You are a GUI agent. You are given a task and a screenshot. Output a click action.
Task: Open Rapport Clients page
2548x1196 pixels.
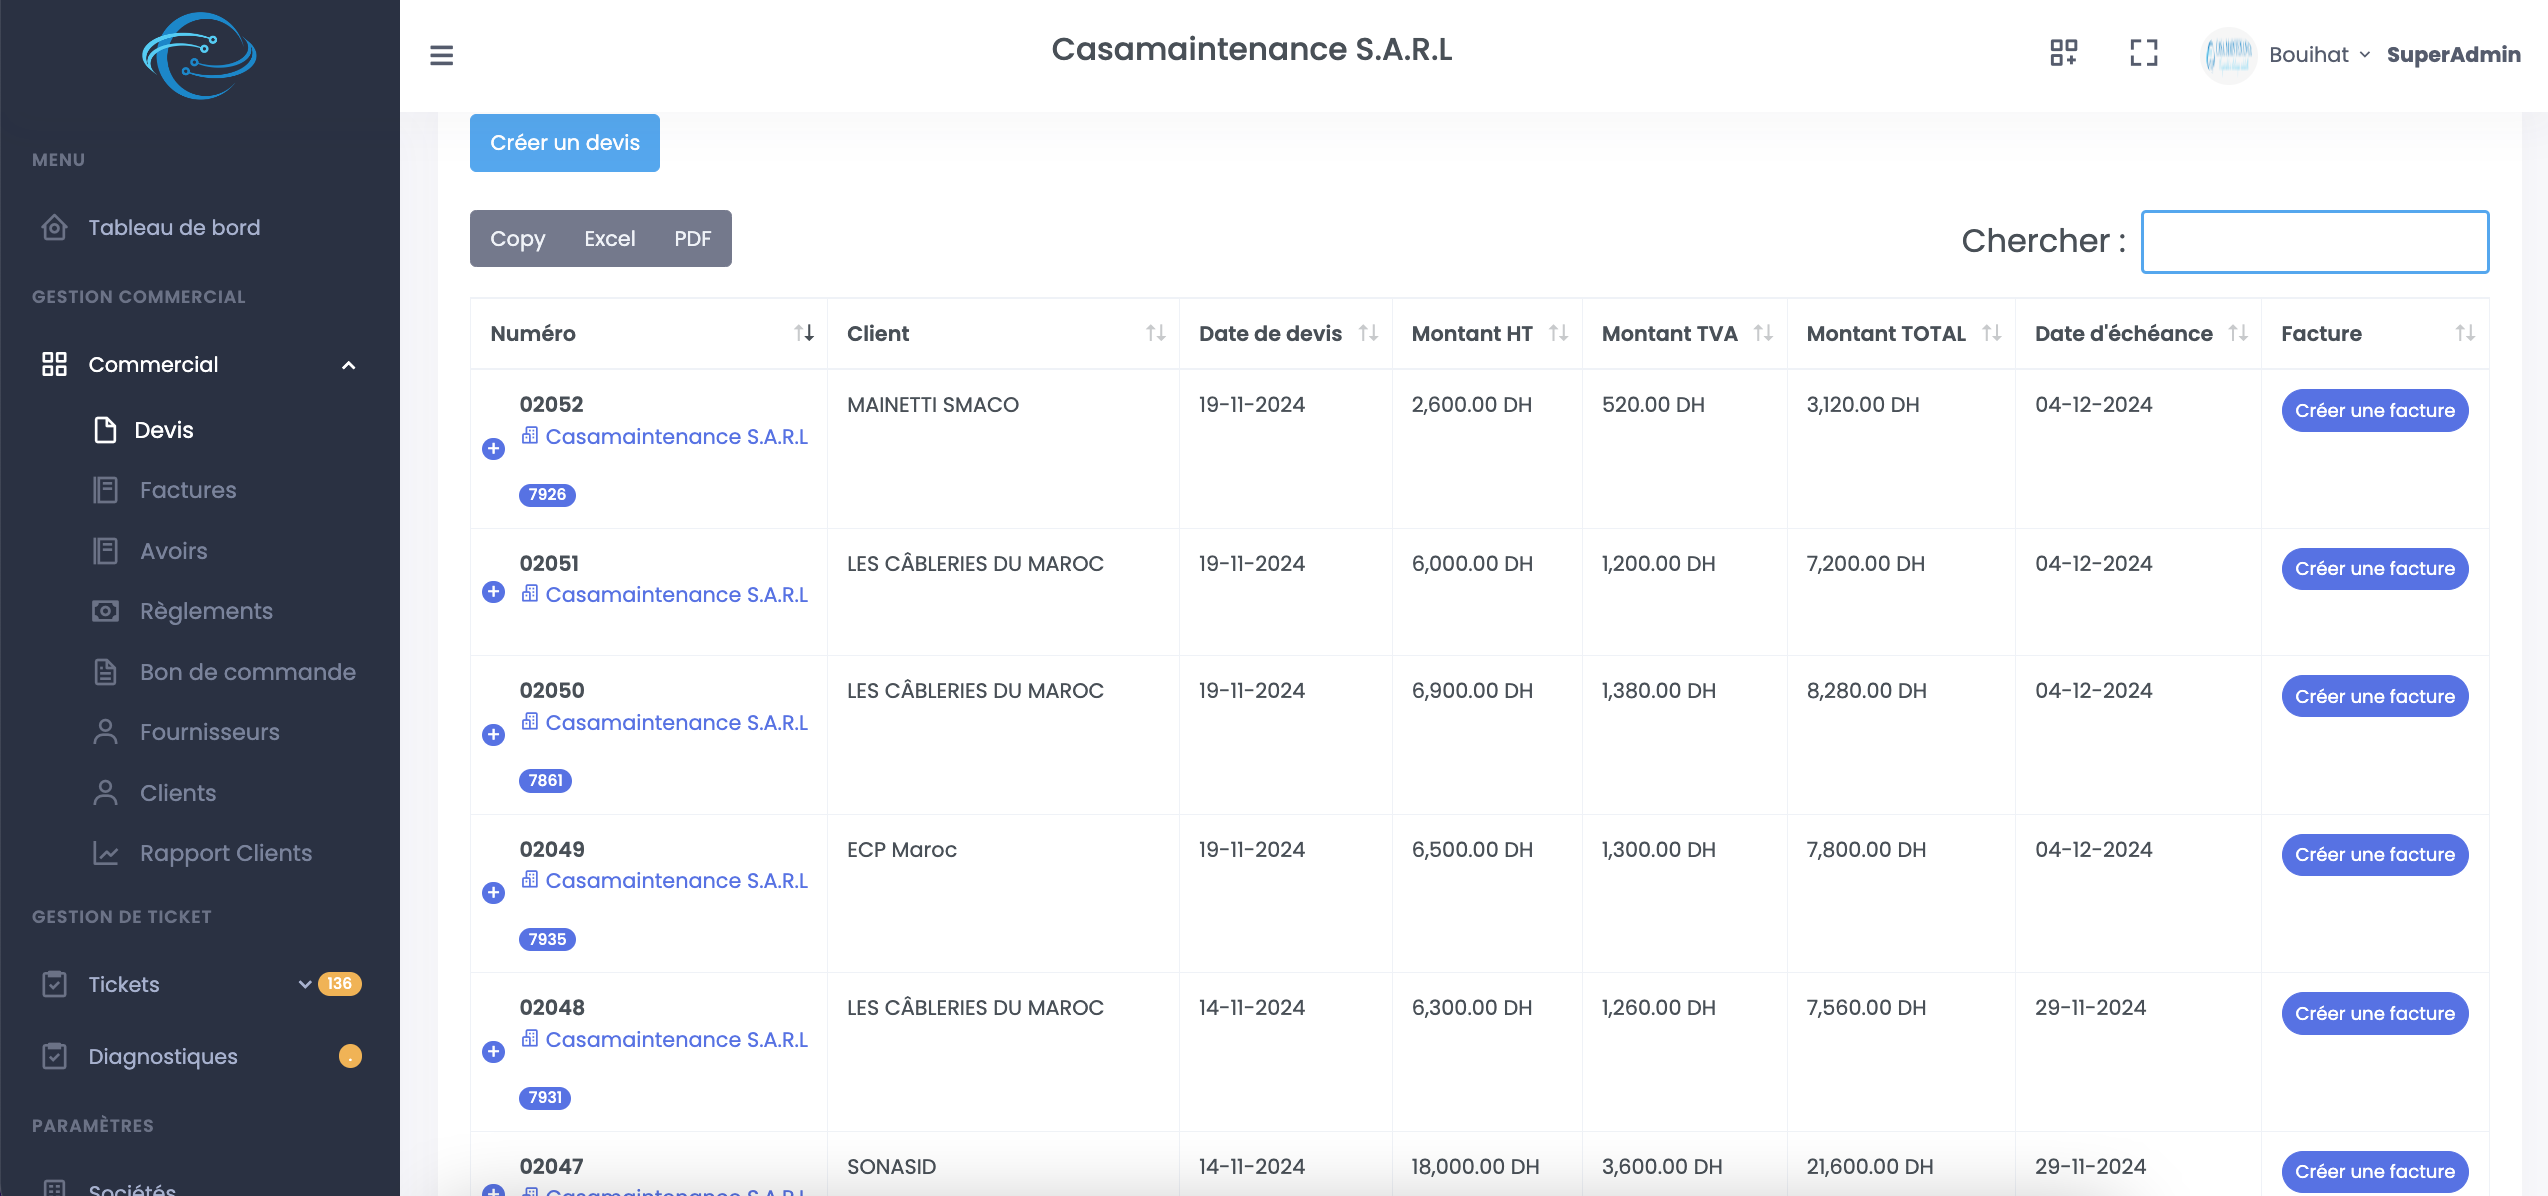tap(226, 853)
